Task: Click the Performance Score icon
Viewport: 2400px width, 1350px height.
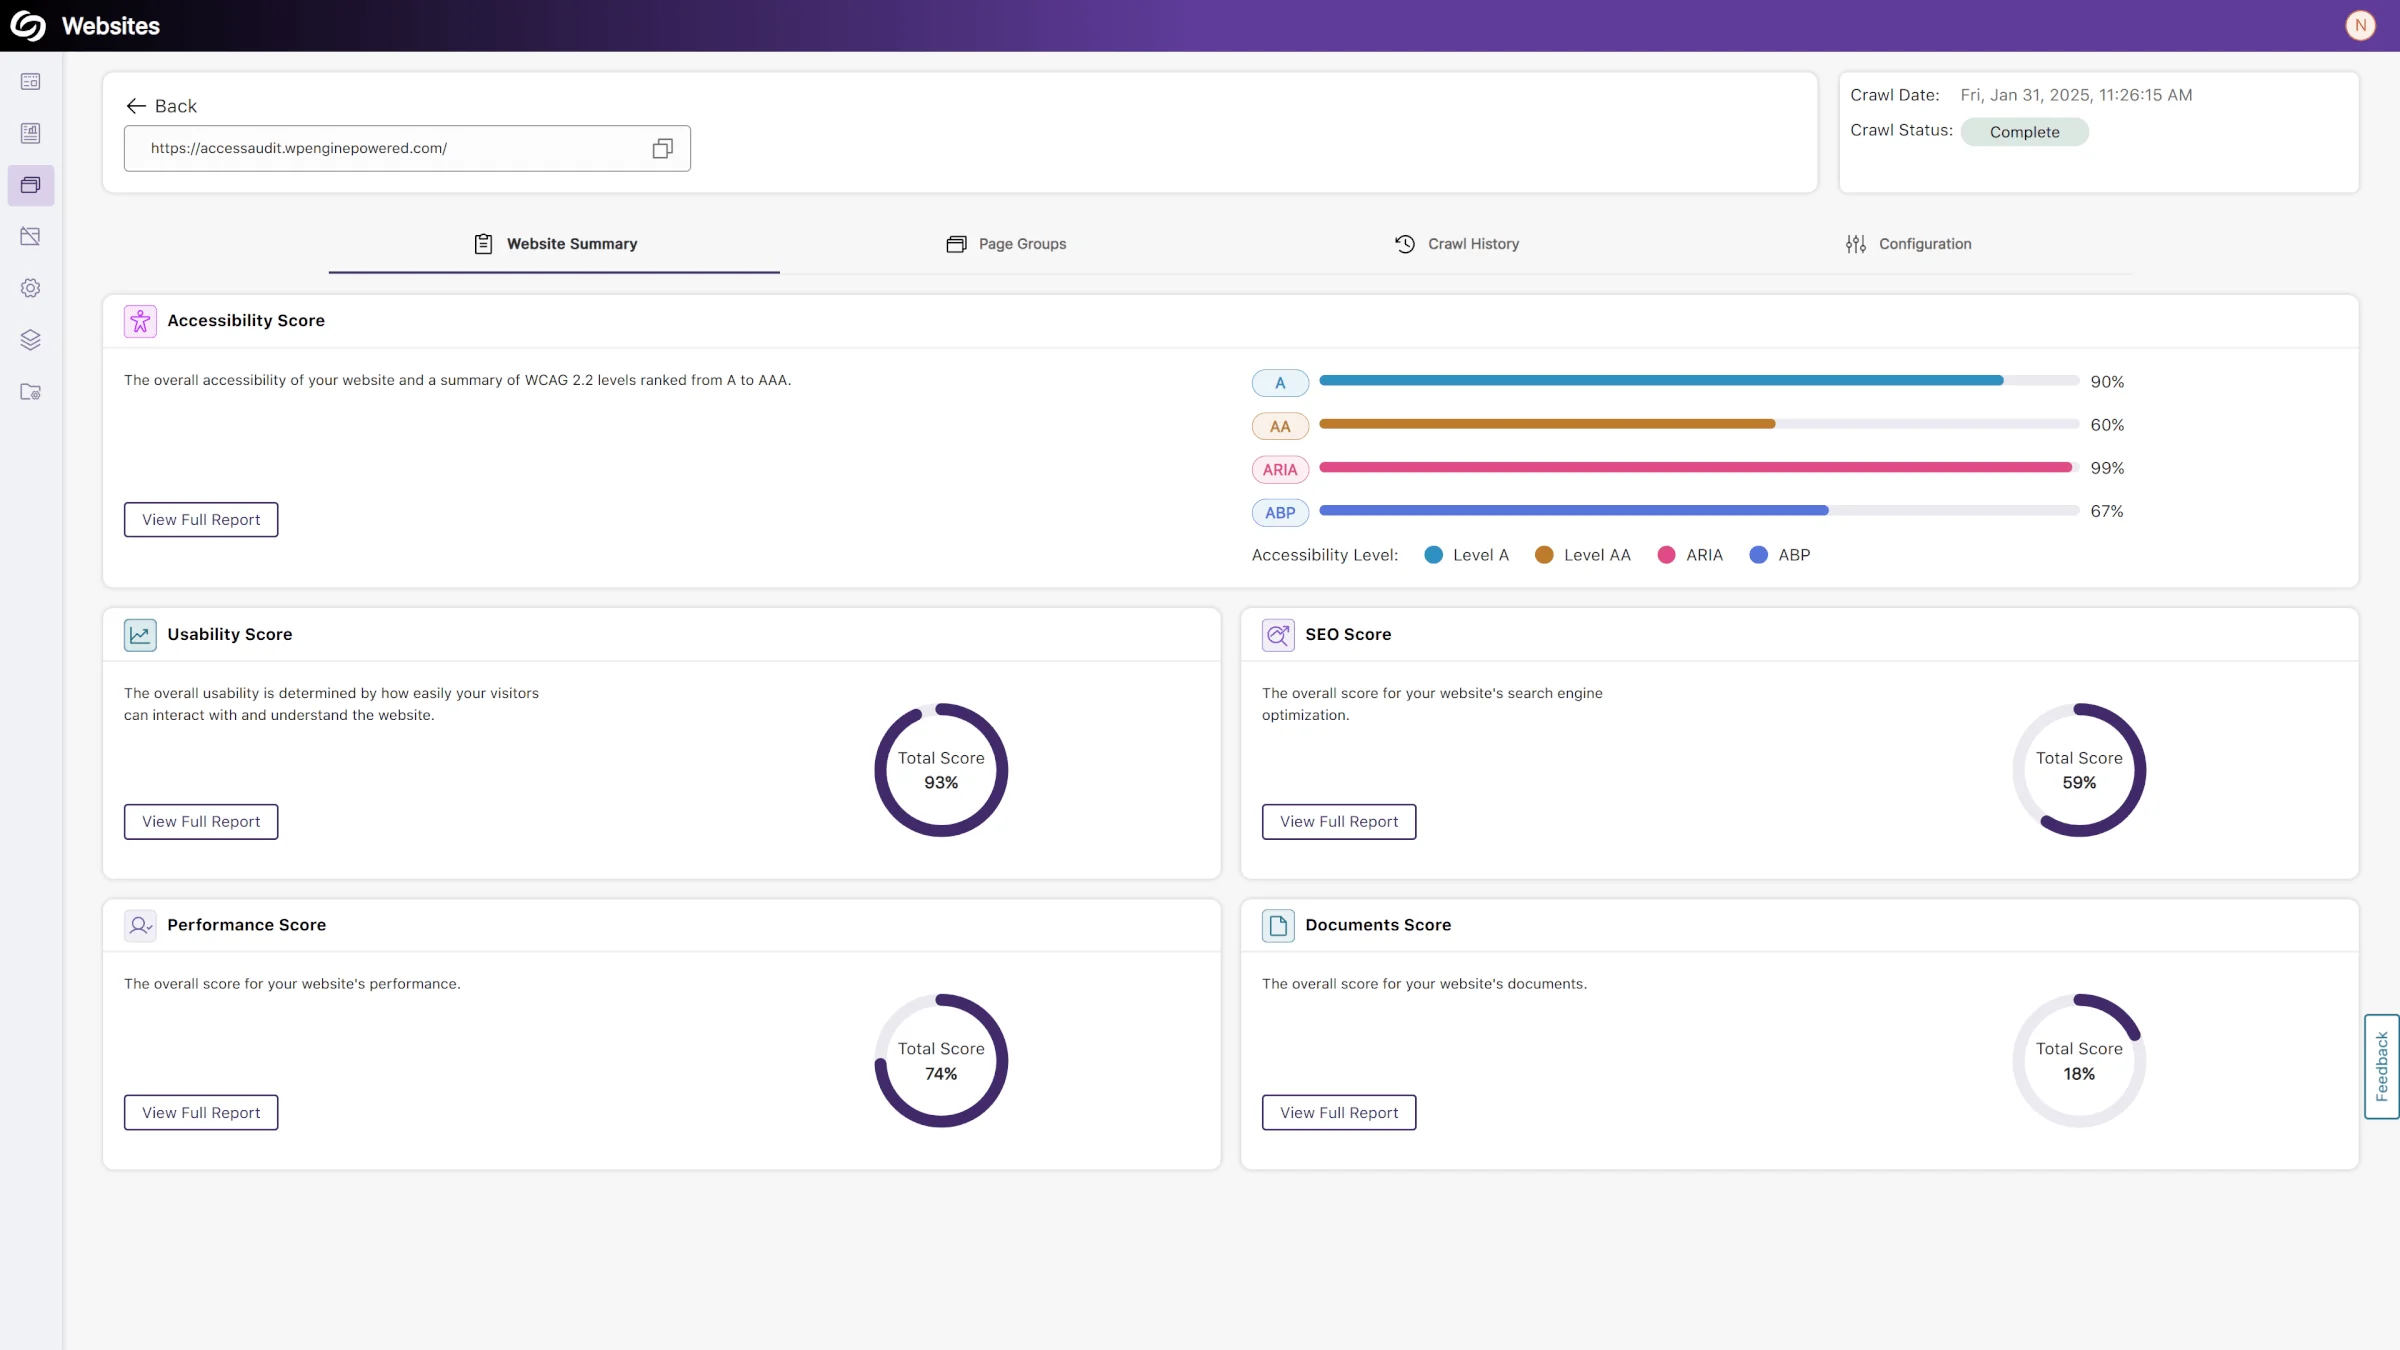Action: [140, 926]
